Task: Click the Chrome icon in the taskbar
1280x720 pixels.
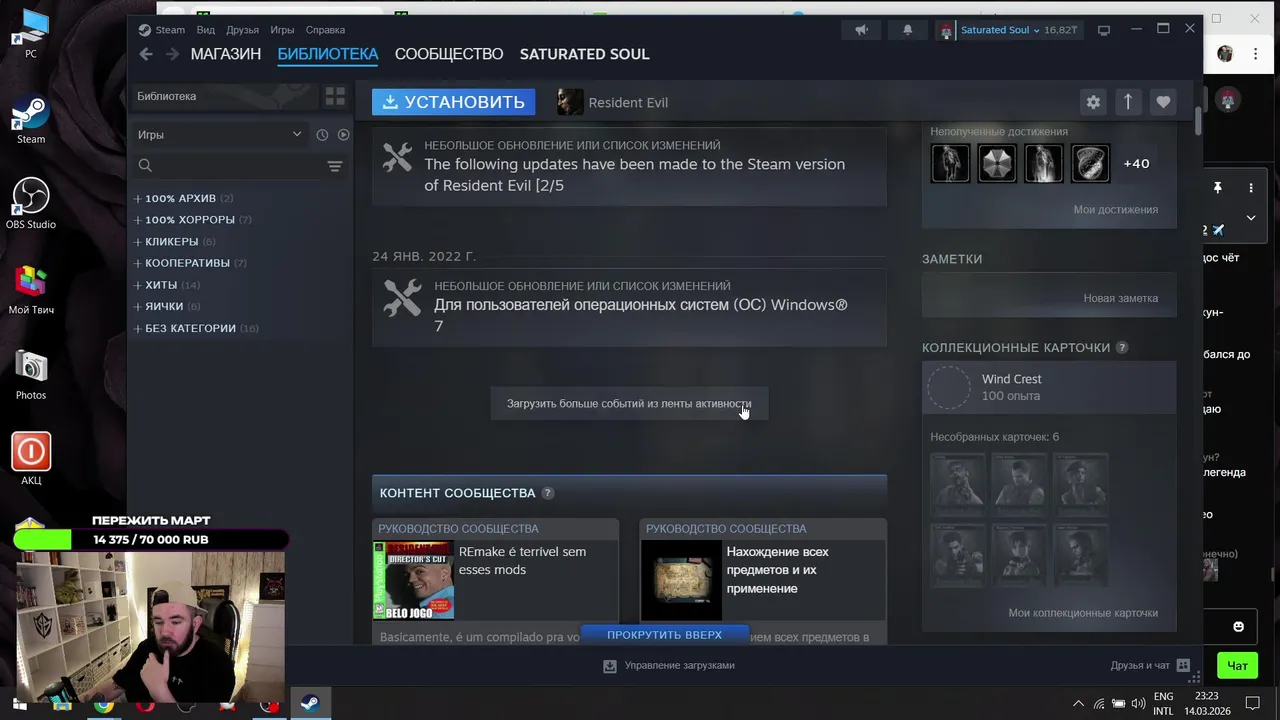Action: click(x=103, y=705)
